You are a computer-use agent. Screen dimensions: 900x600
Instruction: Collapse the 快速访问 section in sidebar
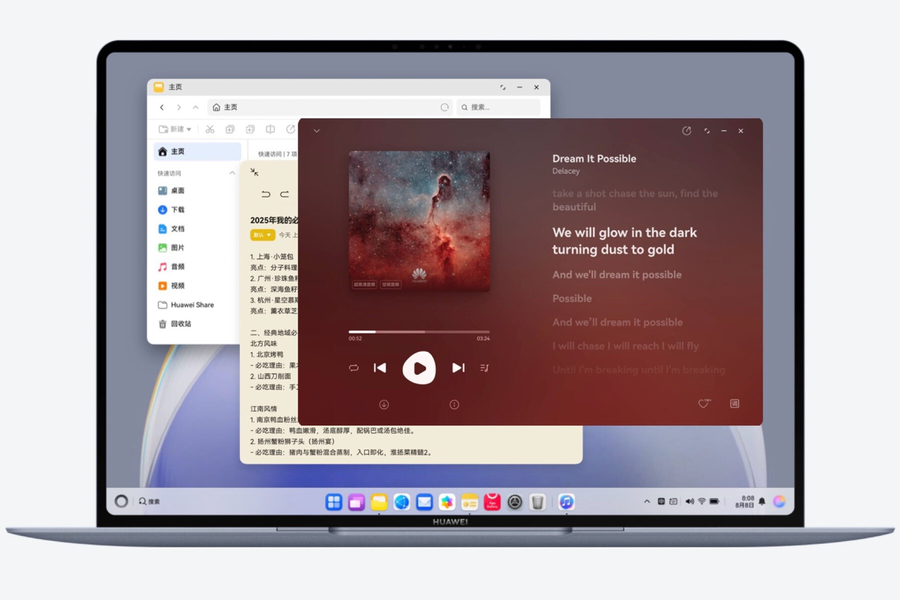(x=232, y=173)
